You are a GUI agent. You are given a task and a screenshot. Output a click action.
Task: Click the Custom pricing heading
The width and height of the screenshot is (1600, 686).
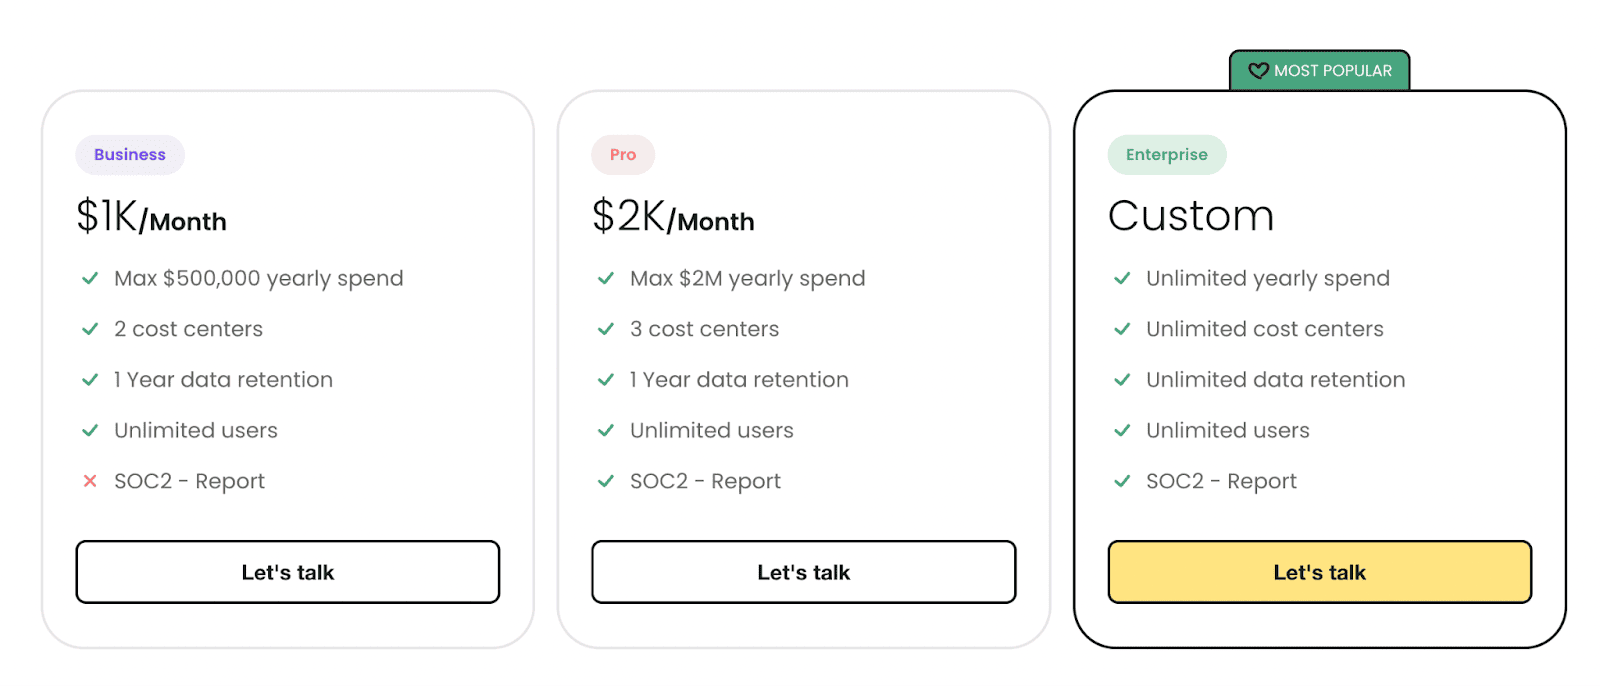[1191, 216]
